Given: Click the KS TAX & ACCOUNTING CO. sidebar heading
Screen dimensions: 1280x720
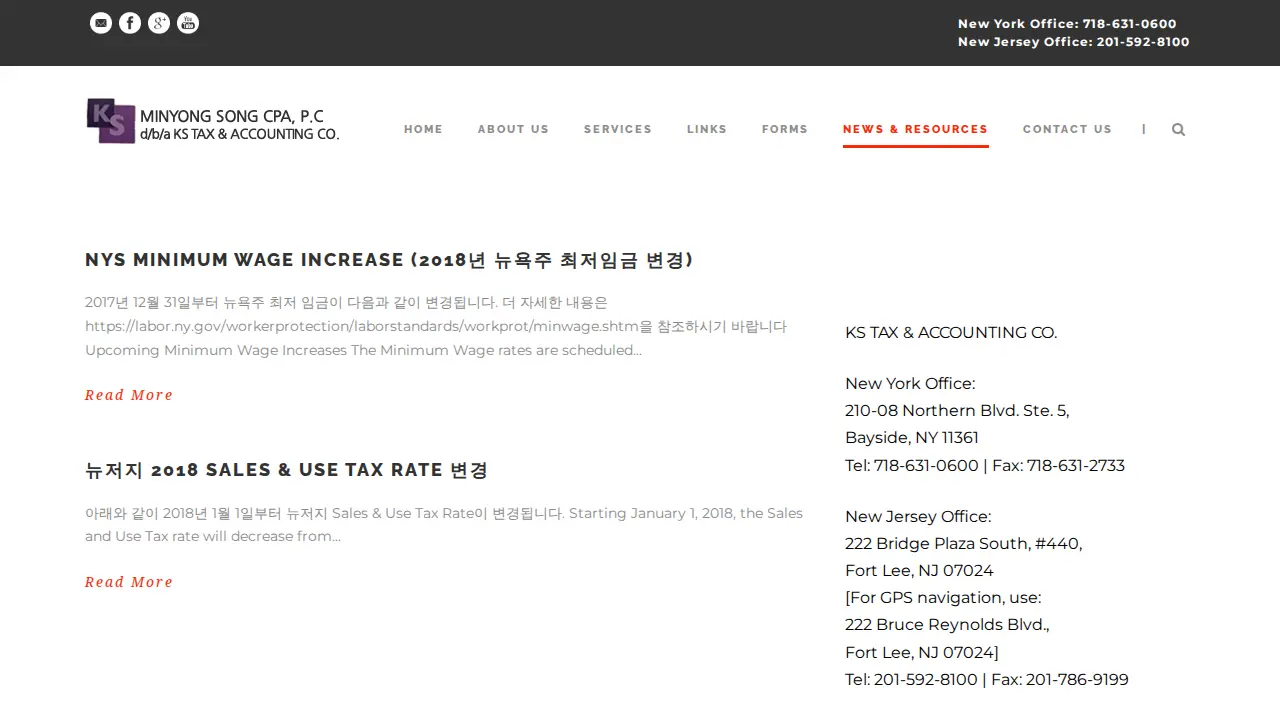Looking at the screenshot, I should (951, 333).
